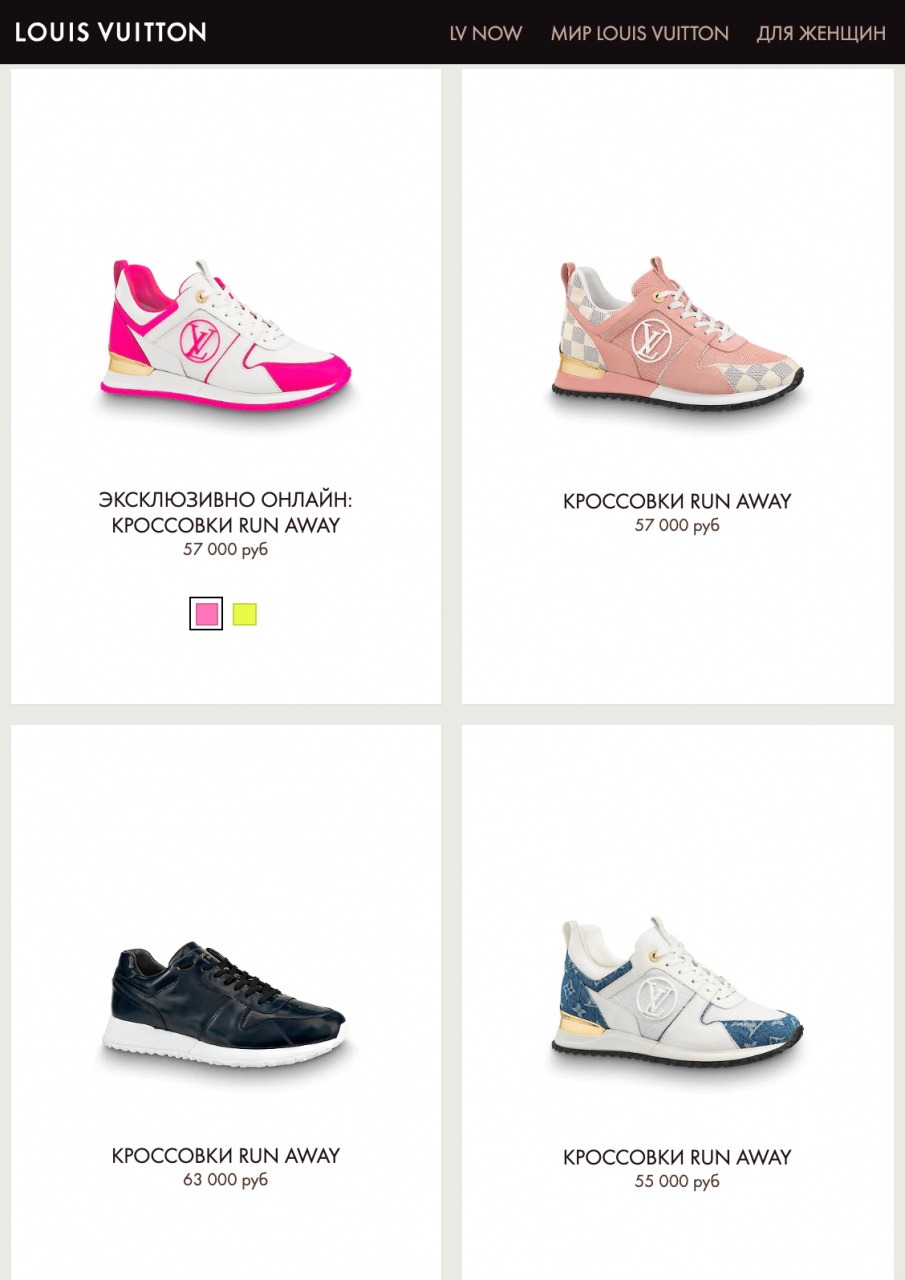Click the 55 000 руб price

pyautogui.click(x=677, y=1182)
